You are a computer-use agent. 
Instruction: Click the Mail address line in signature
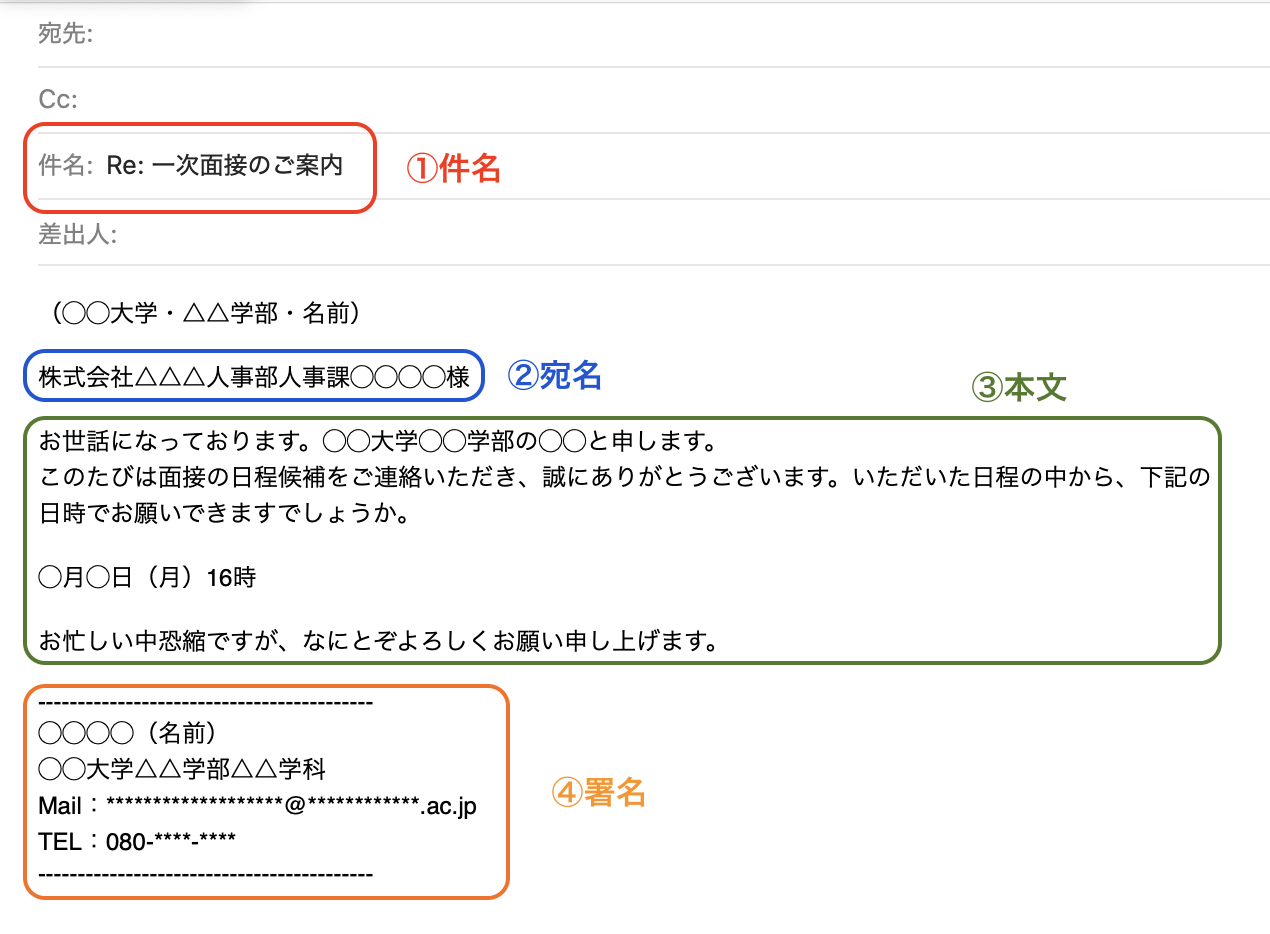(257, 806)
